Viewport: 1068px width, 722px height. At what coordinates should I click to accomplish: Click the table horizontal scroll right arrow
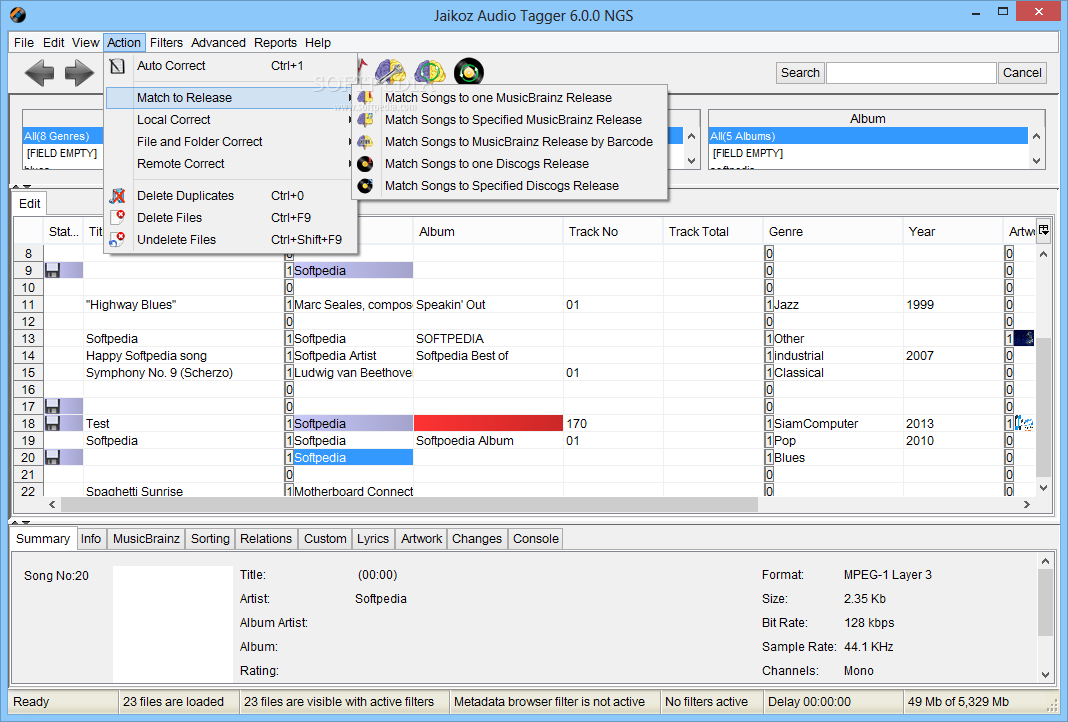1026,505
